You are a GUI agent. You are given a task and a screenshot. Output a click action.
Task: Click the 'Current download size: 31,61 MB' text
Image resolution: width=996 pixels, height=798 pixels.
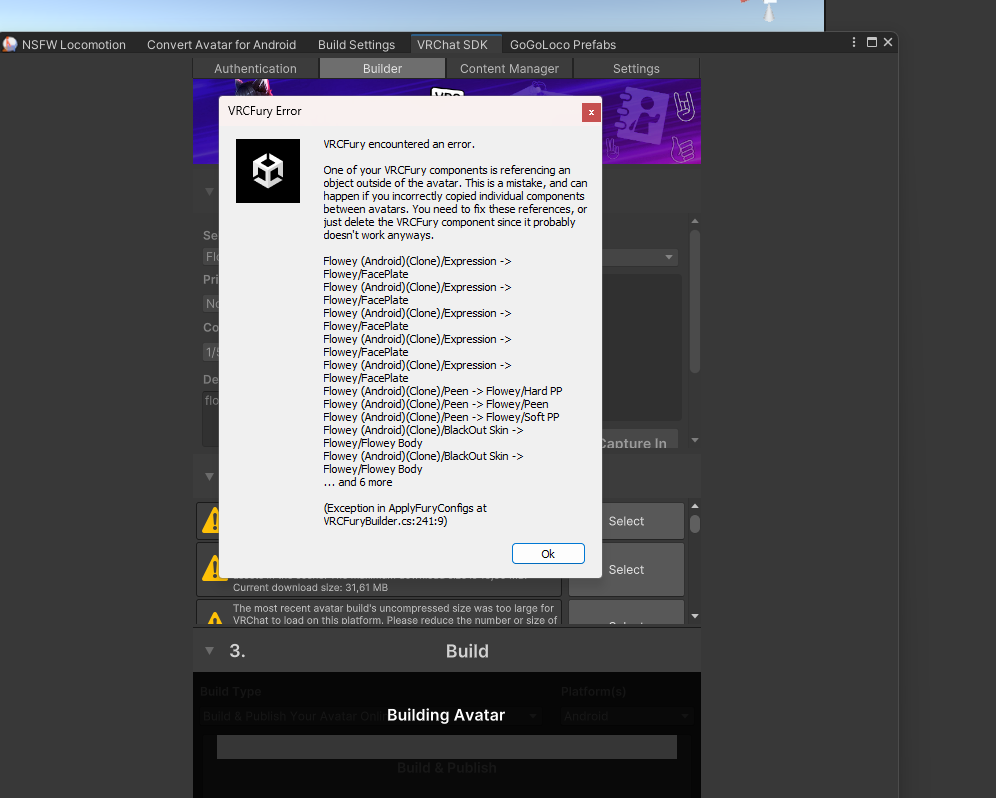point(311,588)
